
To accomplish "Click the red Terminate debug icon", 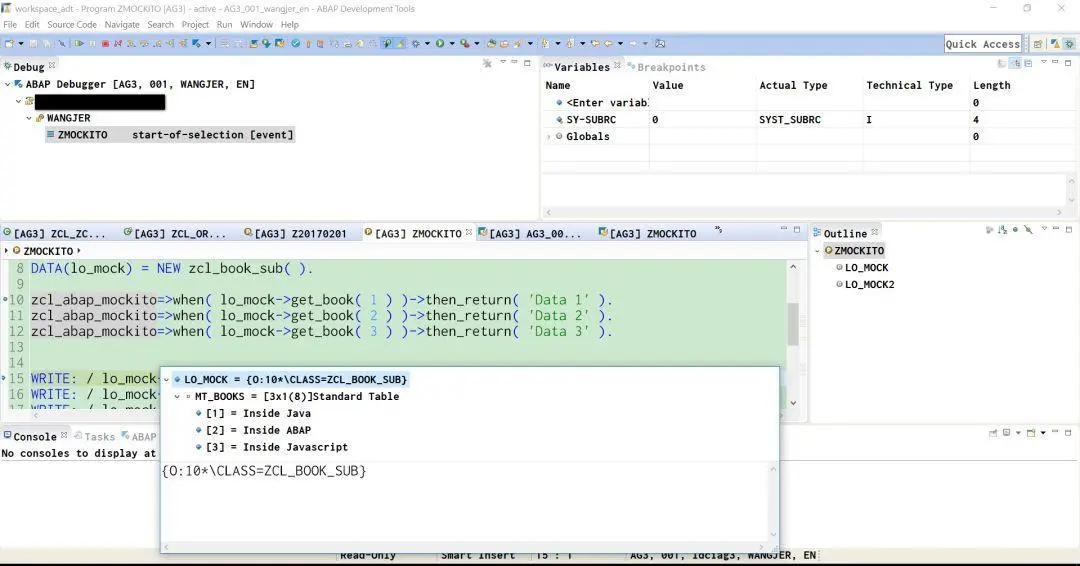I will (x=105, y=43).
